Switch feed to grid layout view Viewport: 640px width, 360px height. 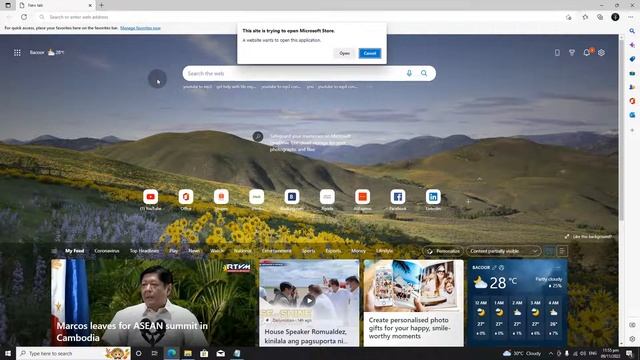tap(549, 251)
